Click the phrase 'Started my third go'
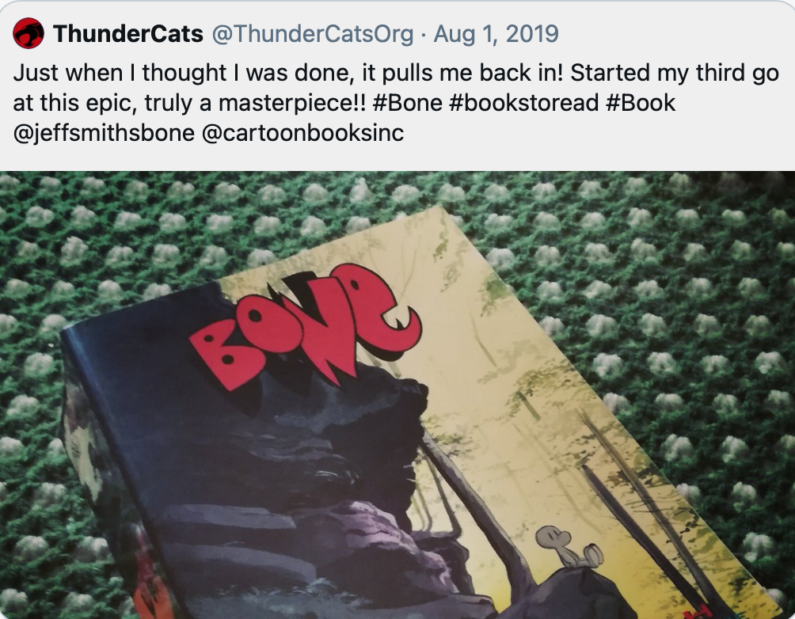Image resolution: width=795 pixels, height=619 pixels. click(674, 73)
